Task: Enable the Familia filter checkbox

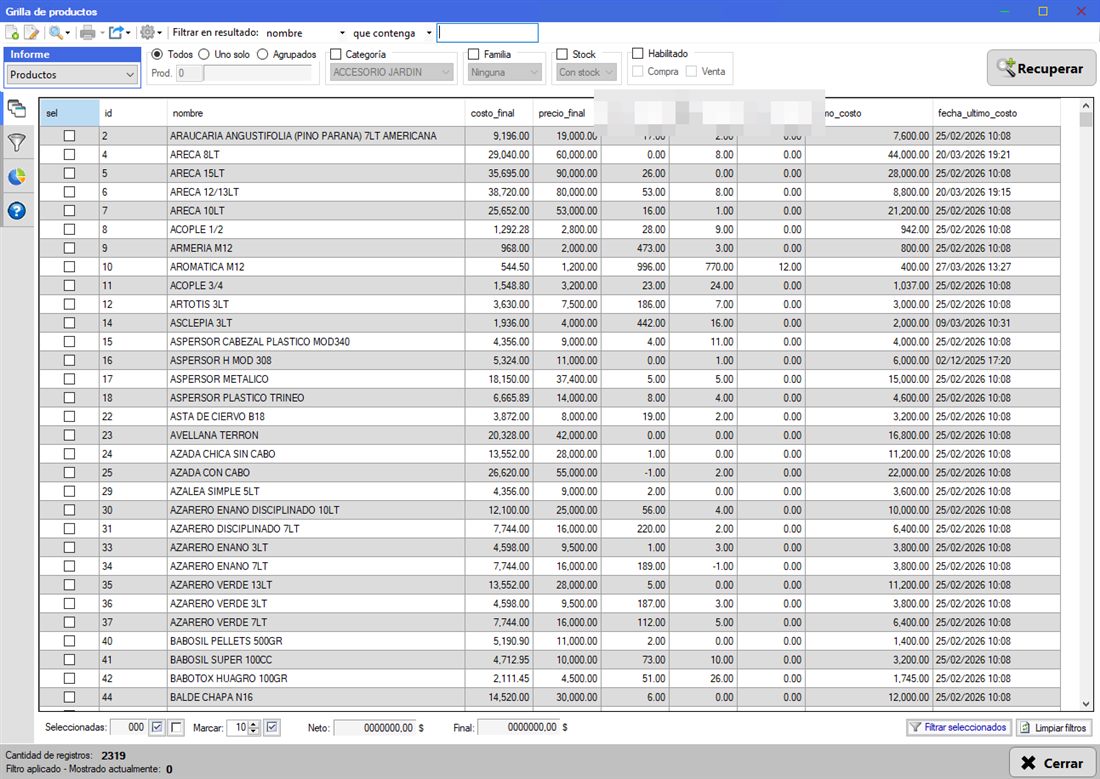Action: [x=474, y=54]
